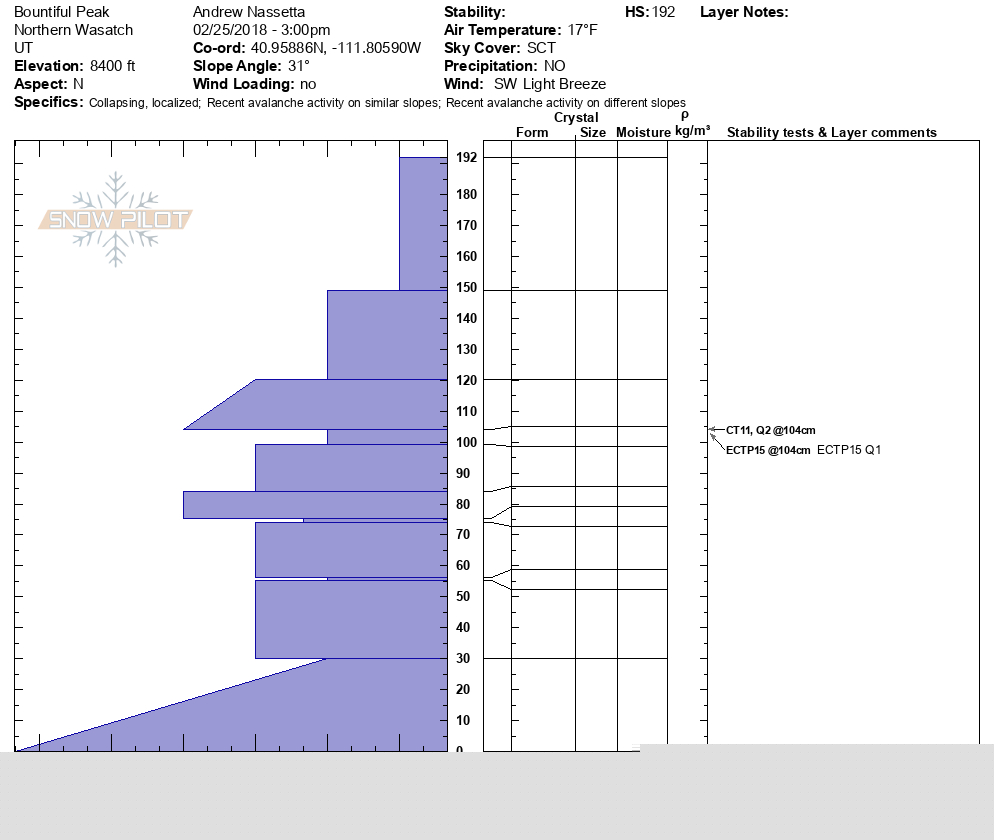Click the Moisture column header

click(x=643, y=132)
